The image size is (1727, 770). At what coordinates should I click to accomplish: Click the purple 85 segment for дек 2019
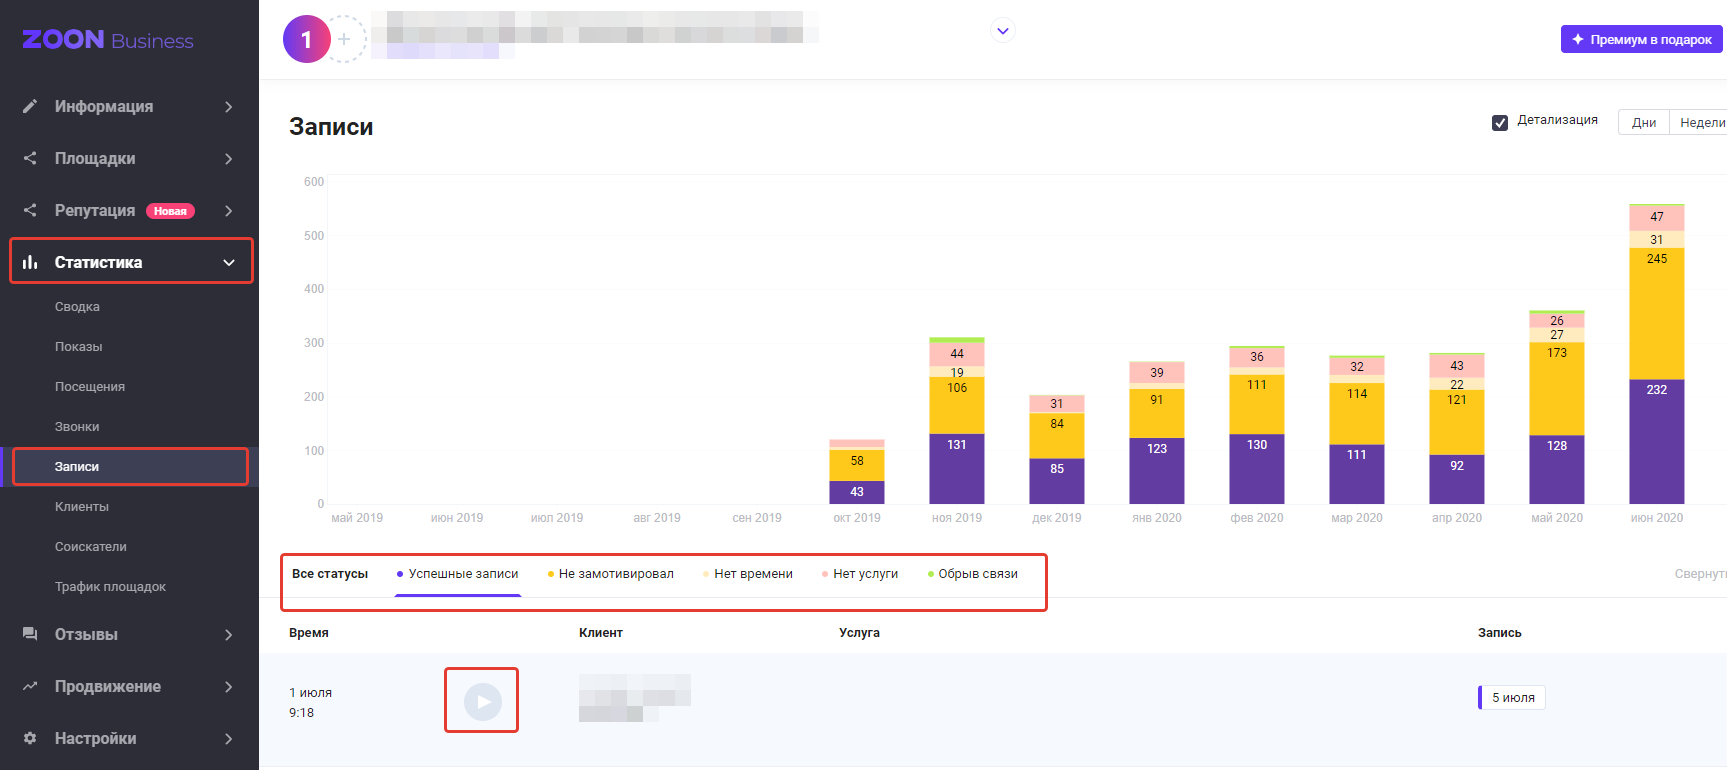[x=1057, y=481]
